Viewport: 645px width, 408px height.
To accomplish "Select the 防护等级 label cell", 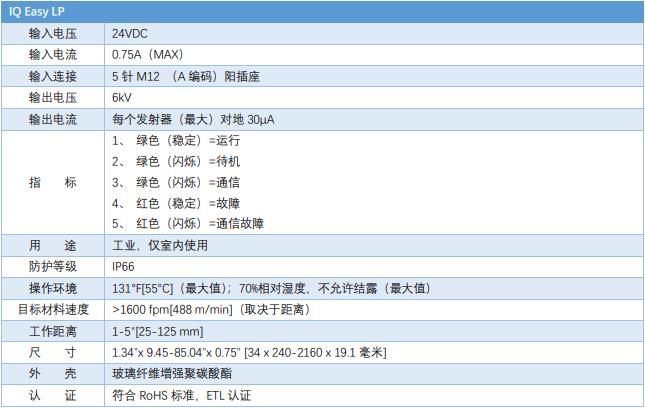I will (x=53, y=267).
